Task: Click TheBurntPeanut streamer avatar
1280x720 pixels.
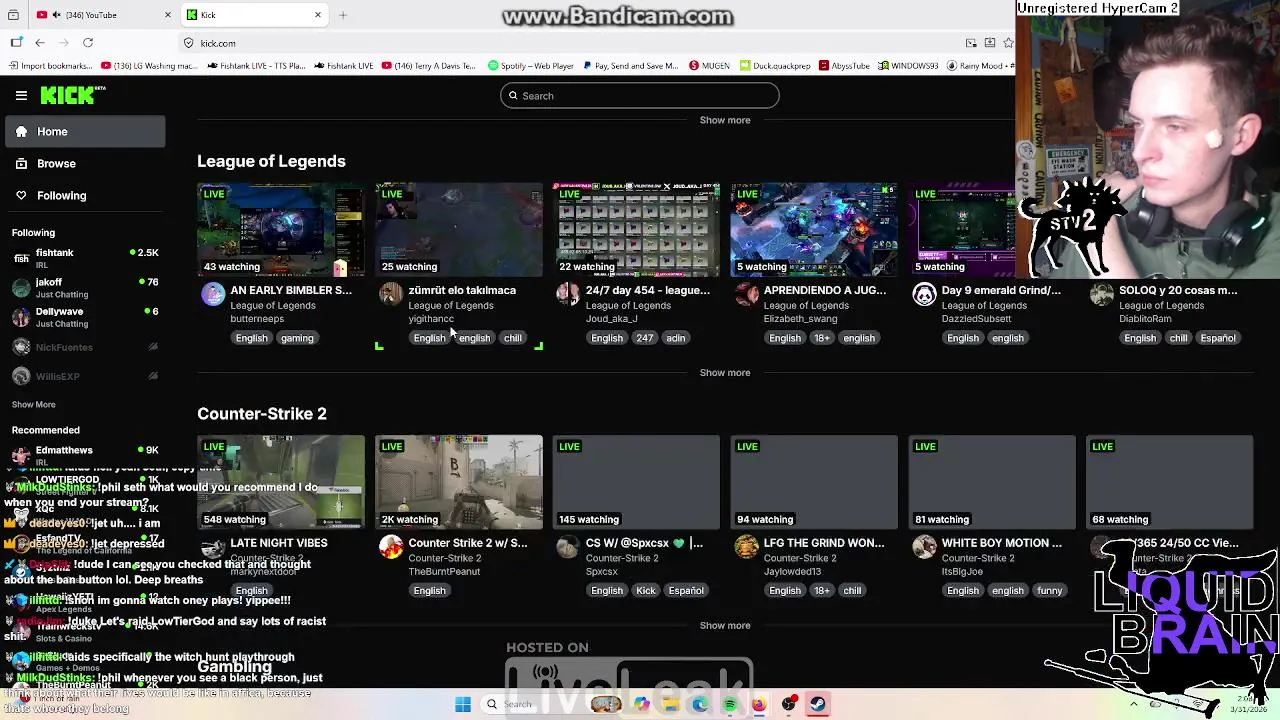Action: tap(391, 547)
